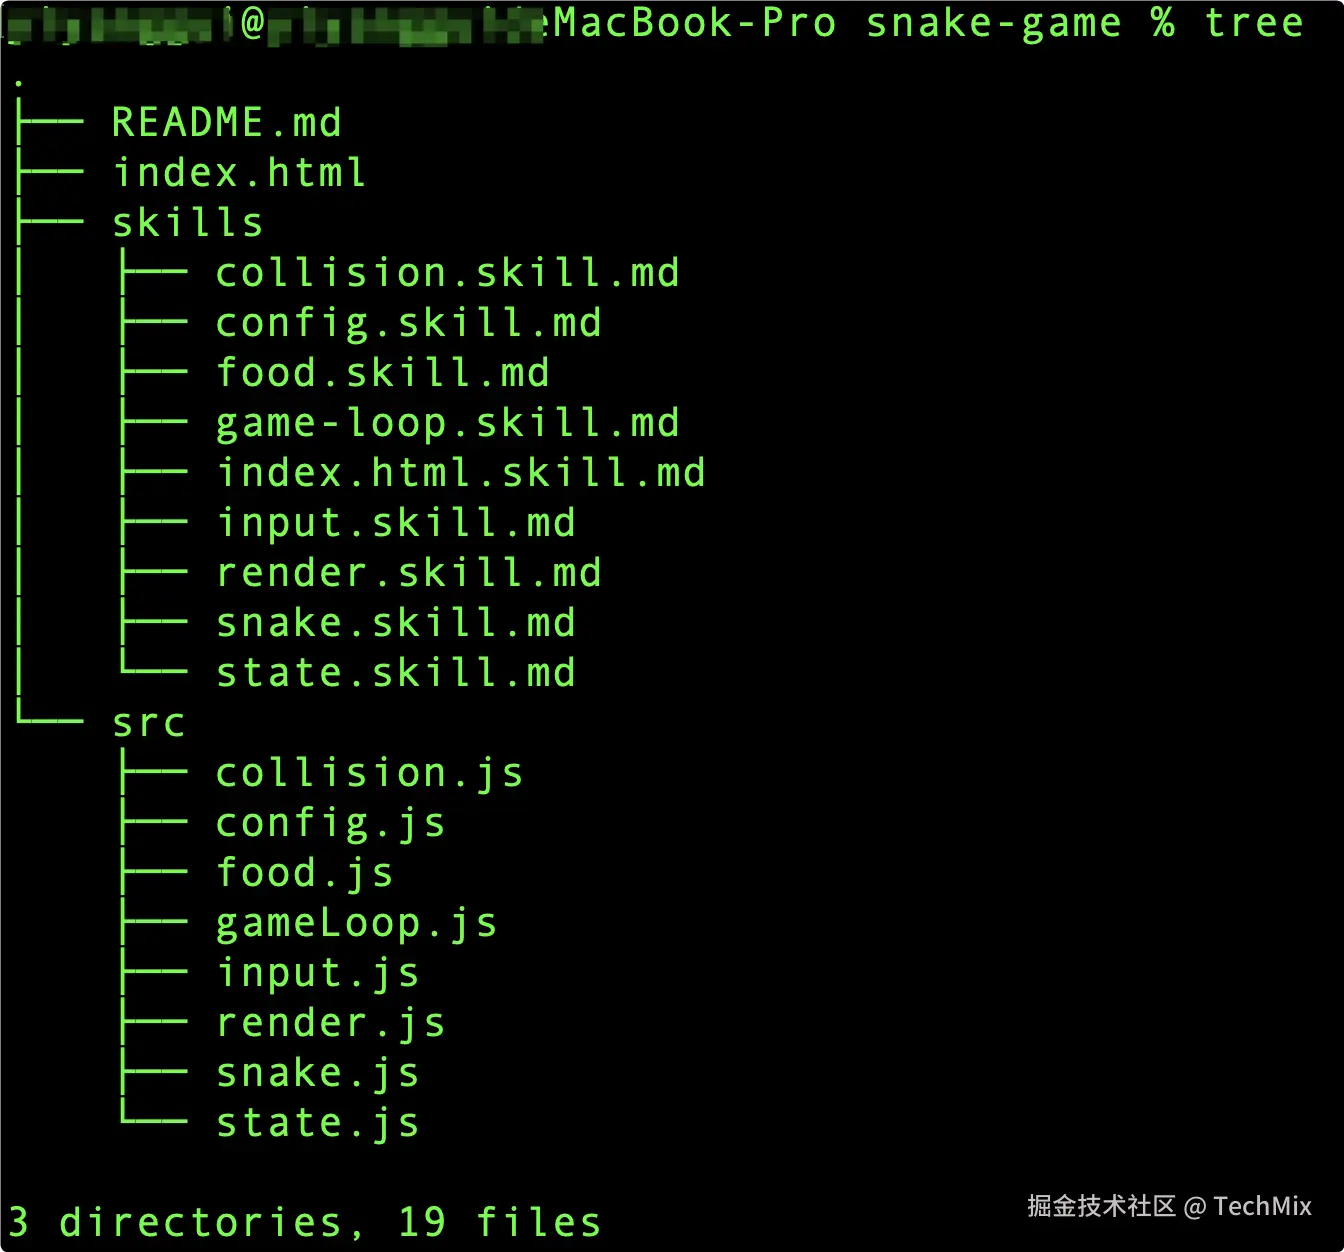Click render.js file name
The height and width of the screenshot is (1252, 1344).
point(331,1023)
